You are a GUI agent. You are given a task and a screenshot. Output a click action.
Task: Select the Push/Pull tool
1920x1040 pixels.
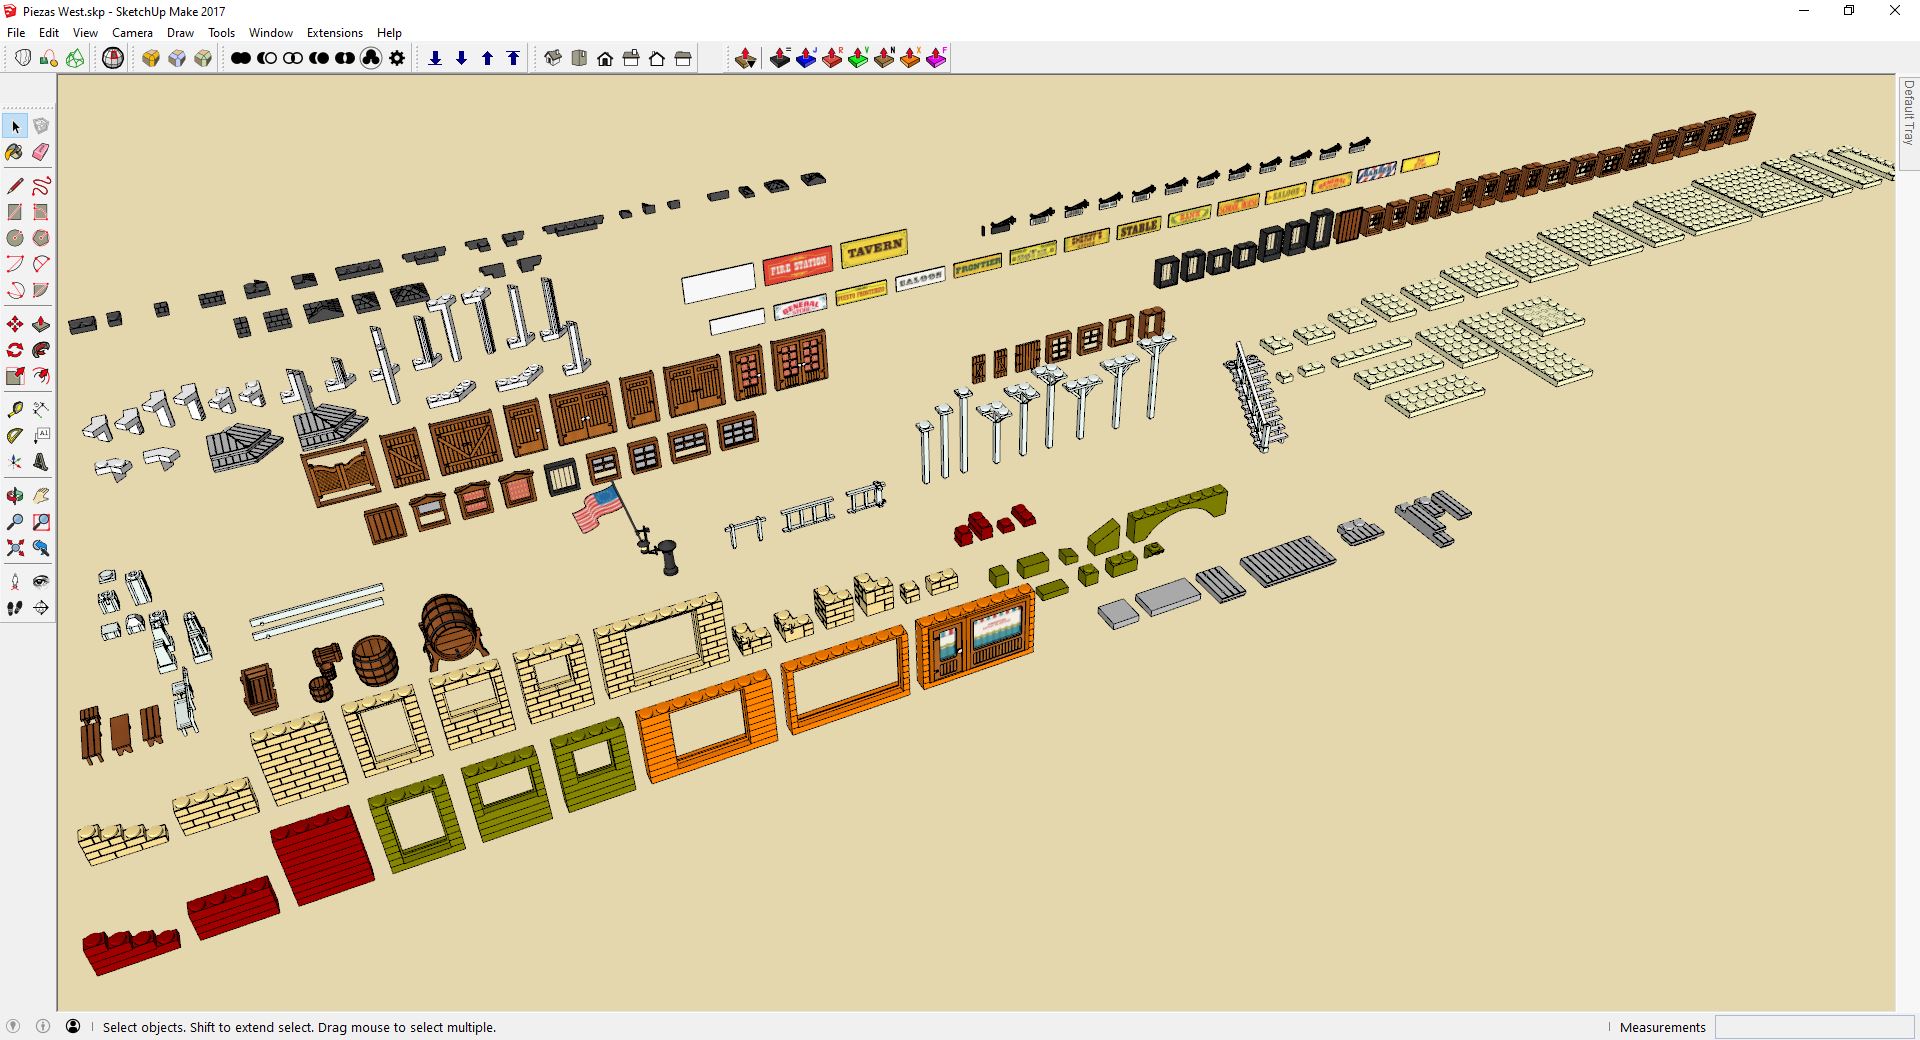click(41, 324)
